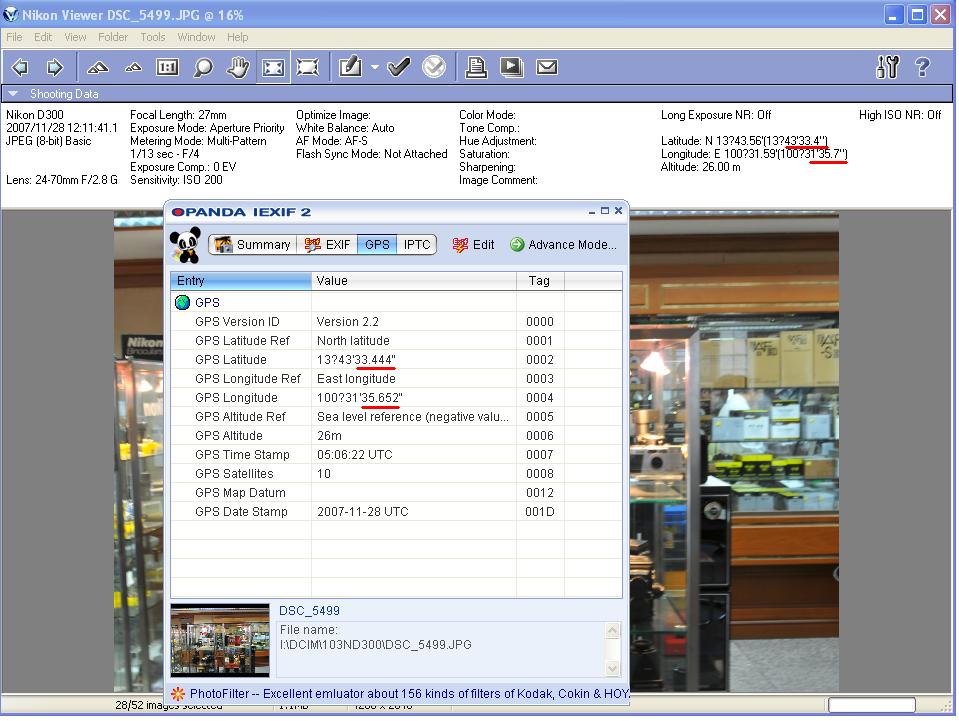
Task: Select the GPS Date Stamp row
Action: [396, 511]
